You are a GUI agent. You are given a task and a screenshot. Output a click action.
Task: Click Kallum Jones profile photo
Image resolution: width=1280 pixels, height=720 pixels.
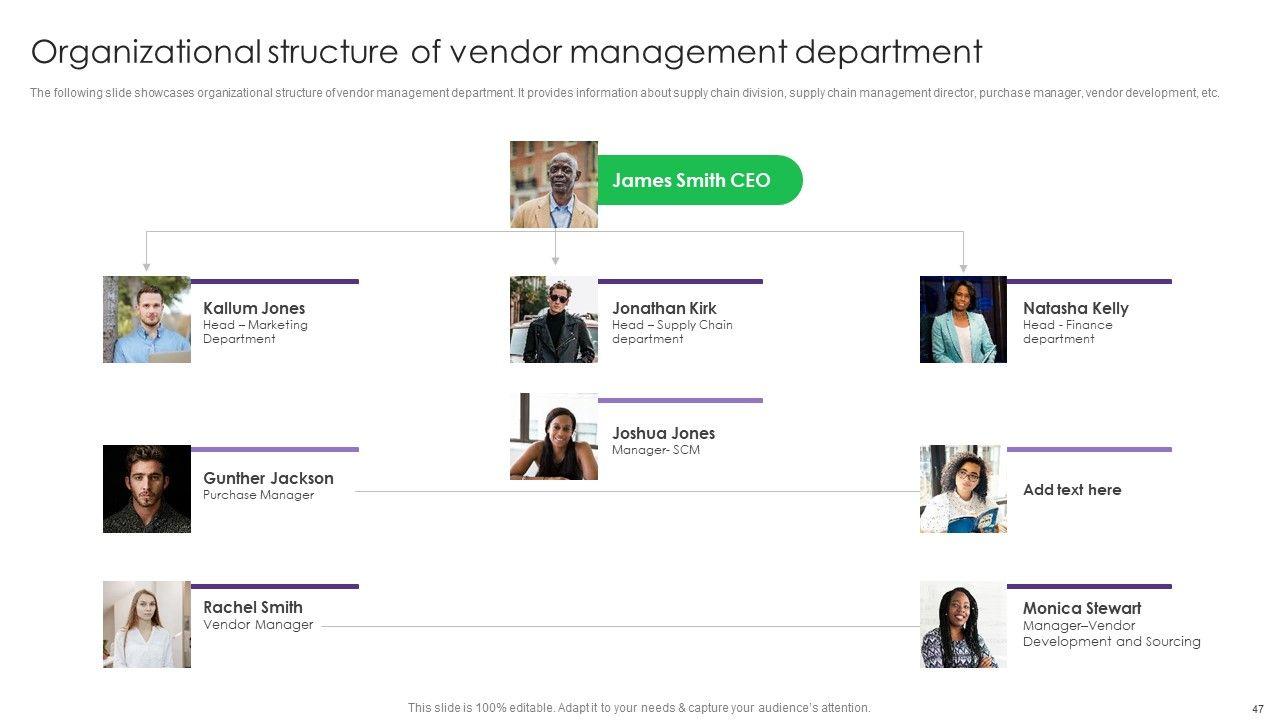point(146,319)
